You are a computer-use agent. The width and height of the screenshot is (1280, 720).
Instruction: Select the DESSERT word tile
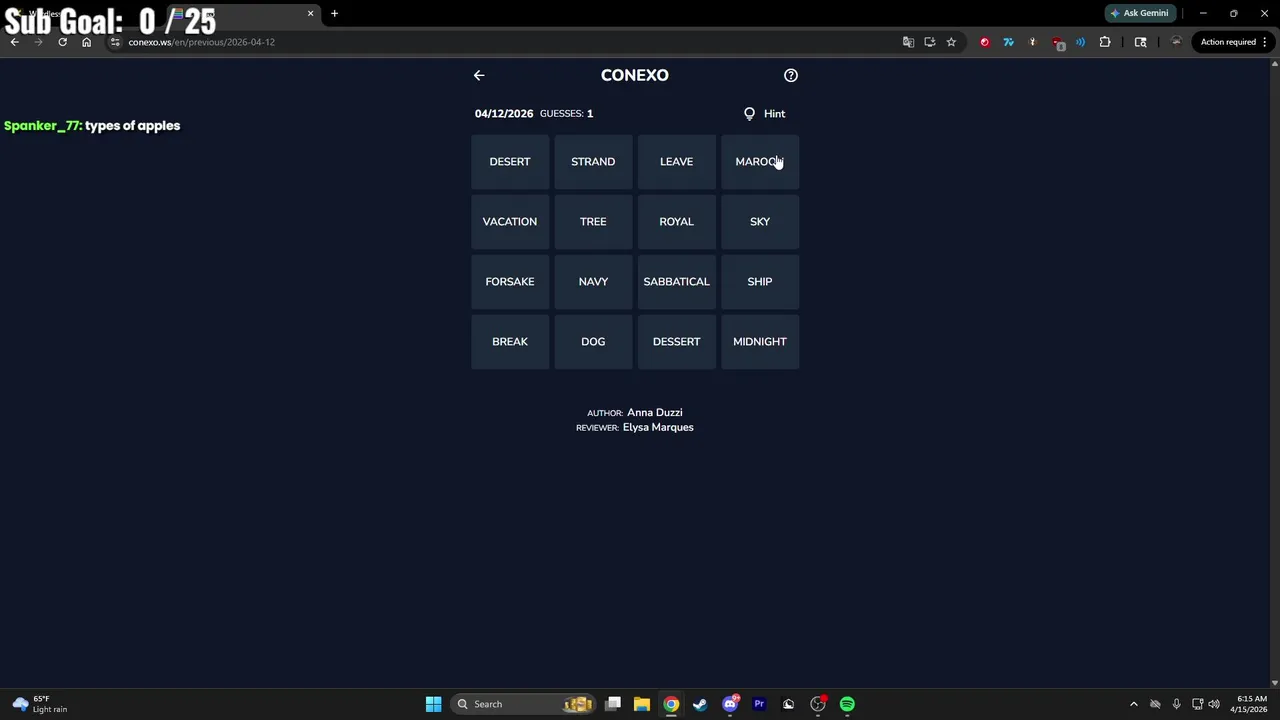coord(676,342)
